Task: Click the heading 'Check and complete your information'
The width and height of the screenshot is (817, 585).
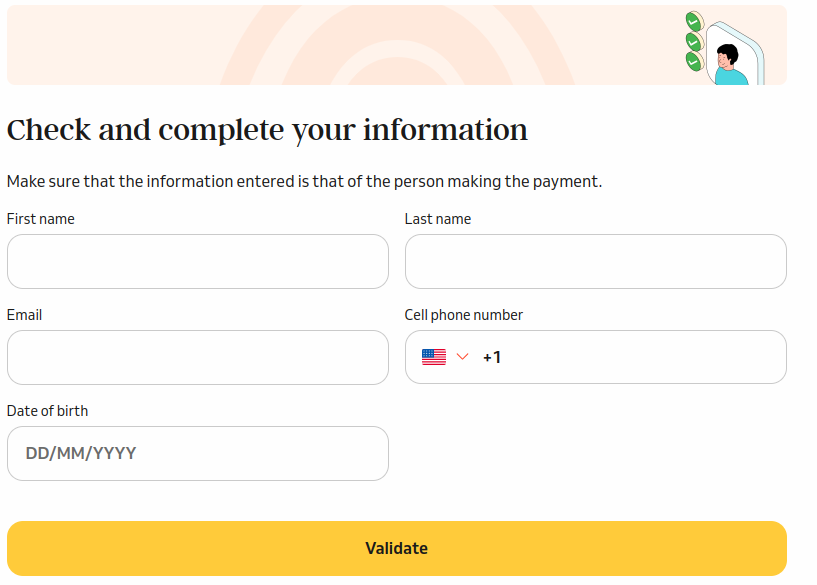Action: [267, 129]
